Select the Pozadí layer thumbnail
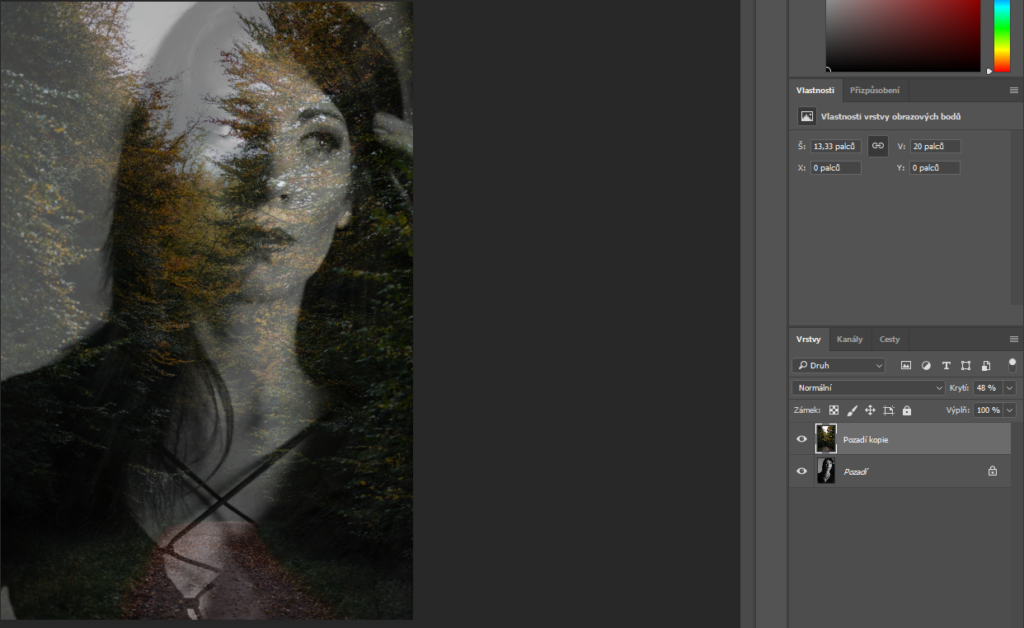The image size is (1024, 628). [826, 471]
